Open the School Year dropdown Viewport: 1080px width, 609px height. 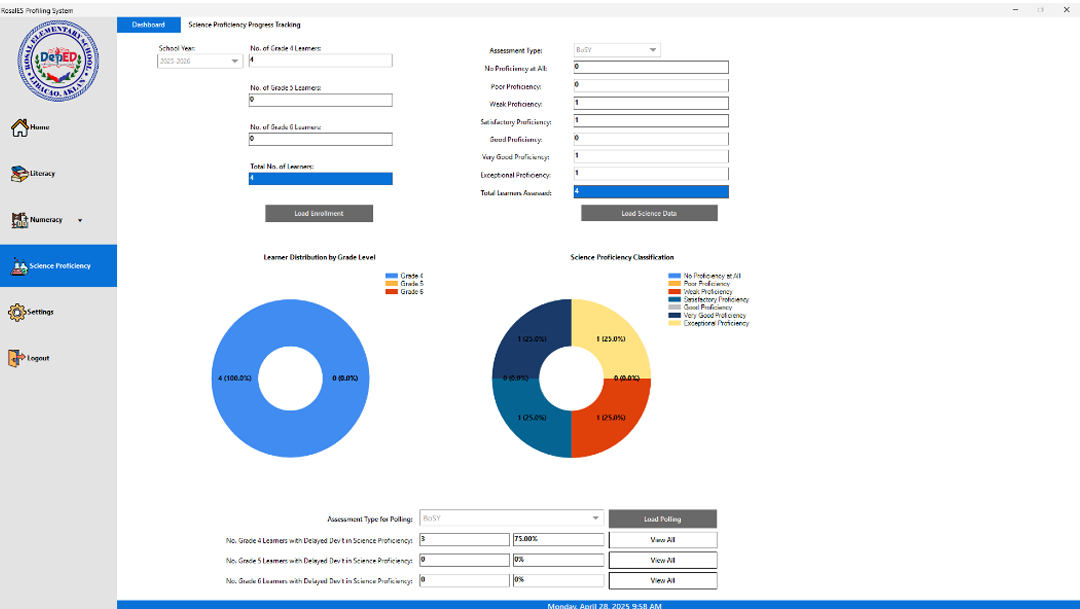click(x=200, y=61)
